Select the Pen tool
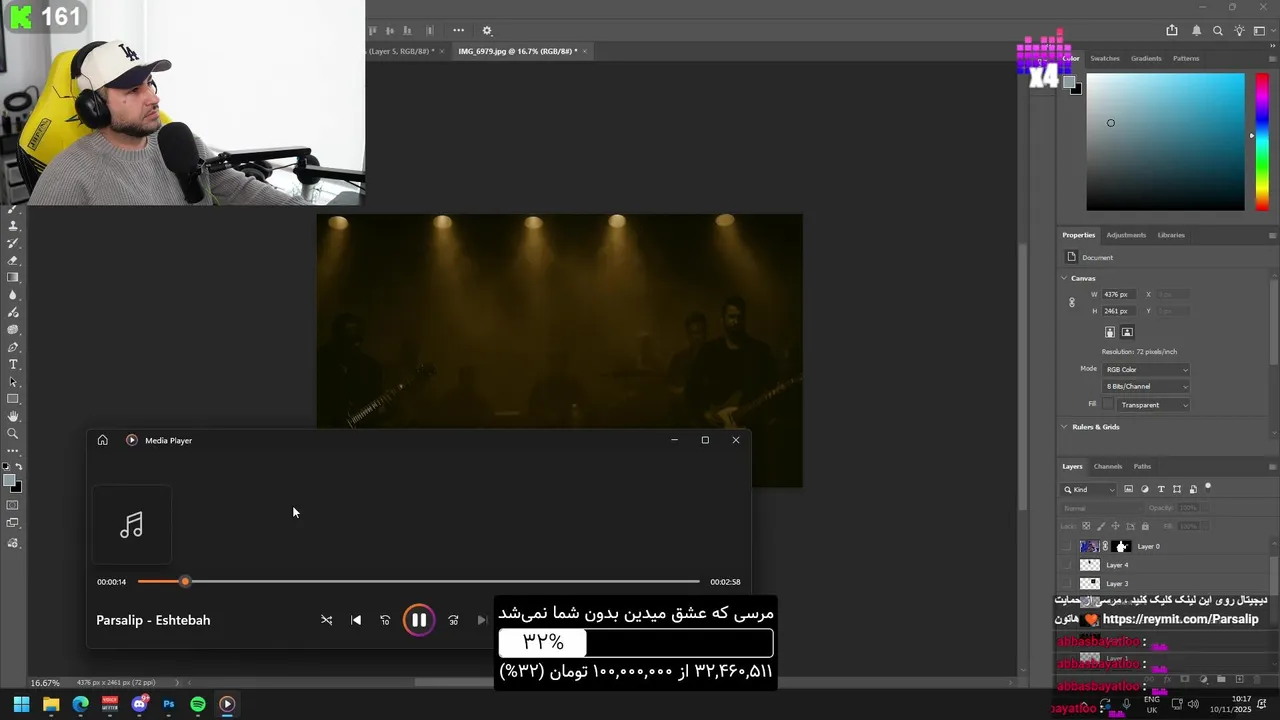Viewport: 1280px width, 720px height. click(13, 347)
